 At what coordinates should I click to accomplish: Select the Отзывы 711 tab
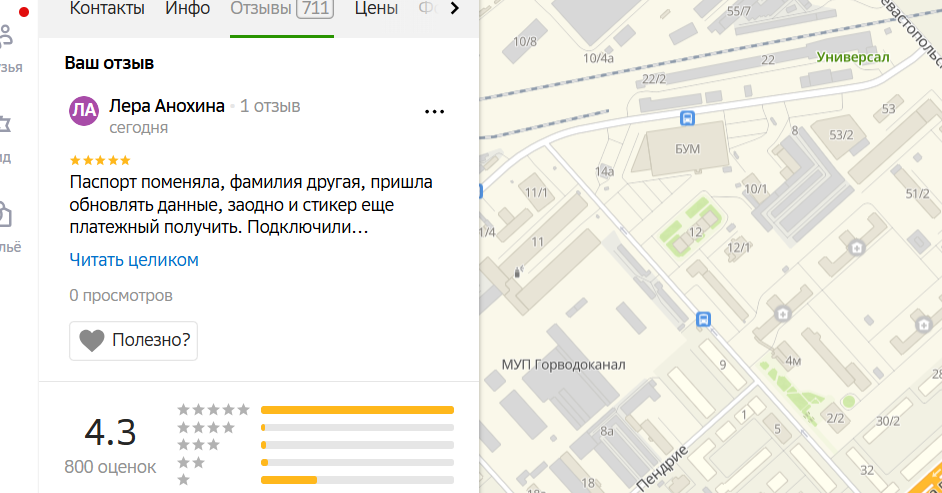coord(282,9)
